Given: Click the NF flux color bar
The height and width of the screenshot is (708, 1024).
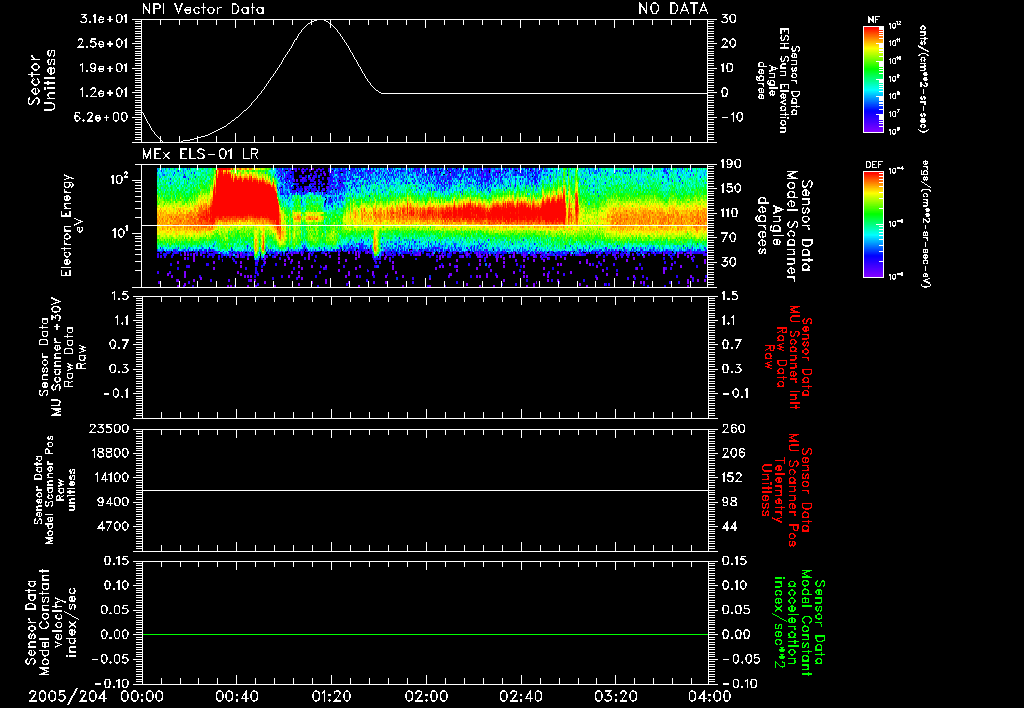Looking at the screenshot, I should click(x=873, y=79).
